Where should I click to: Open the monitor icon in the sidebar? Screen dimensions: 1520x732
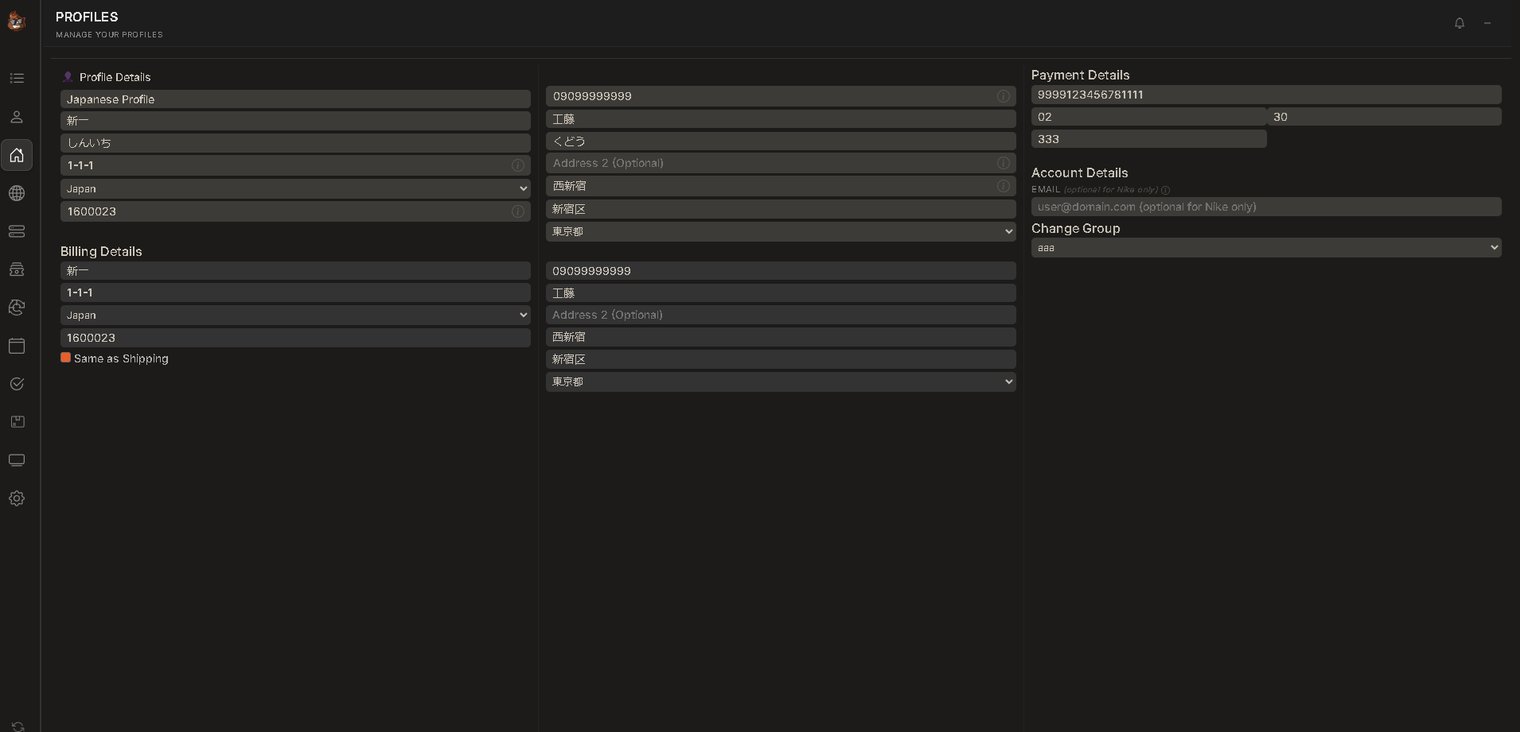17,460
